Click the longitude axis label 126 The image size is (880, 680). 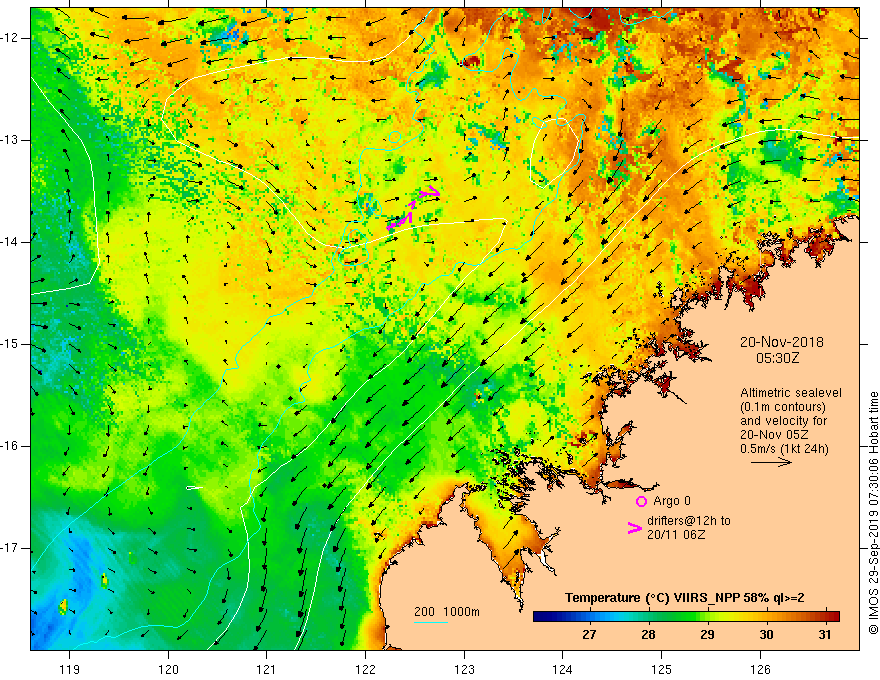click(760, 670)
